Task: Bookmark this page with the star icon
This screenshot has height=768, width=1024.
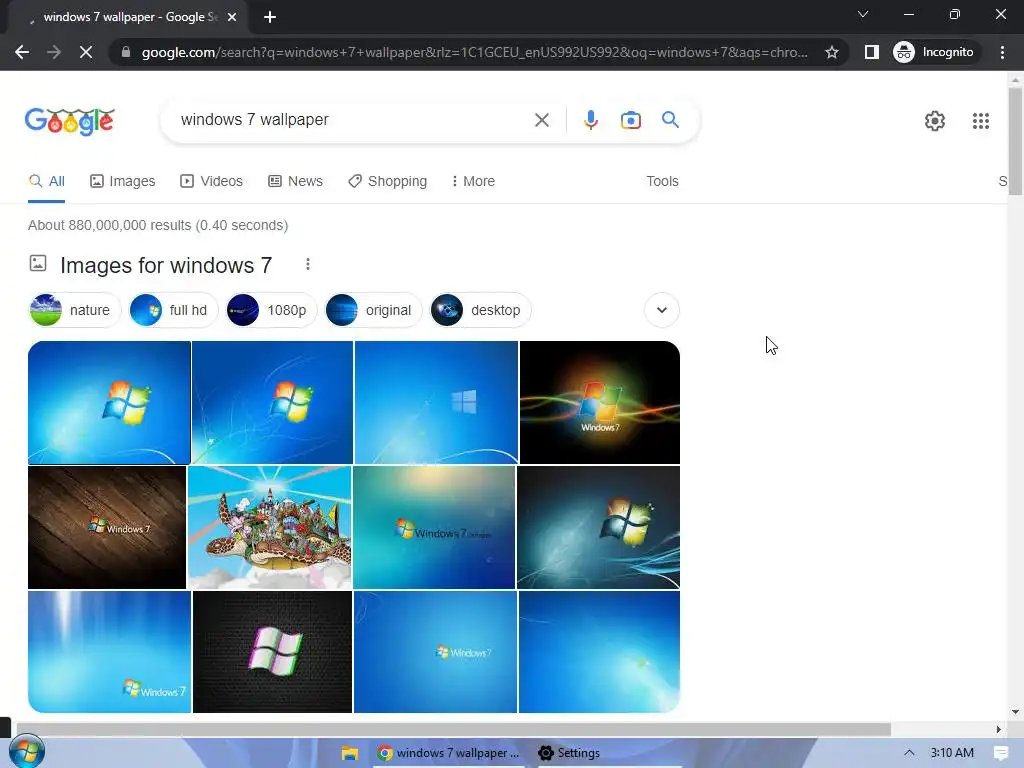Action: [831, 52]
